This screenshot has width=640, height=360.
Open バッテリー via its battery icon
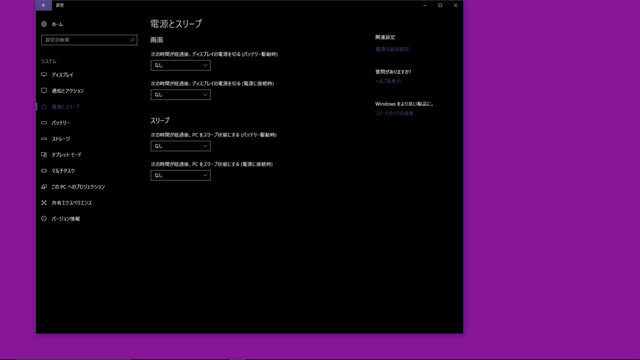pyautogui.click(x=44, y=123)
